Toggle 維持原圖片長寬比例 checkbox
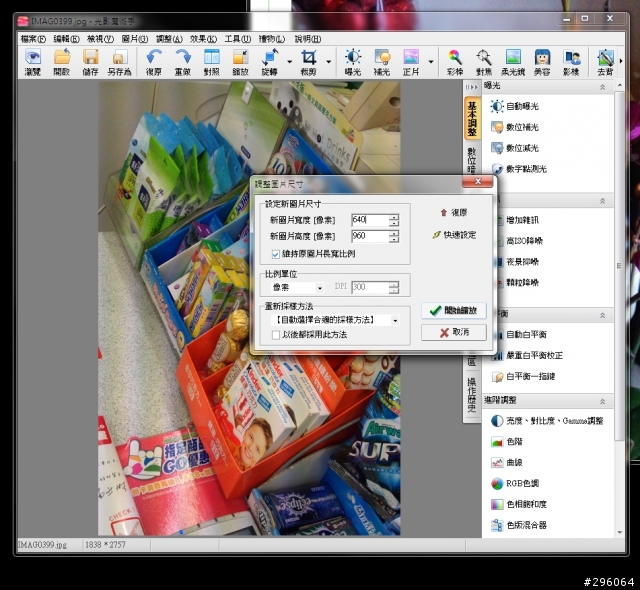The width and height of the screenshot is (640, 590). click(x=276, y=254)
